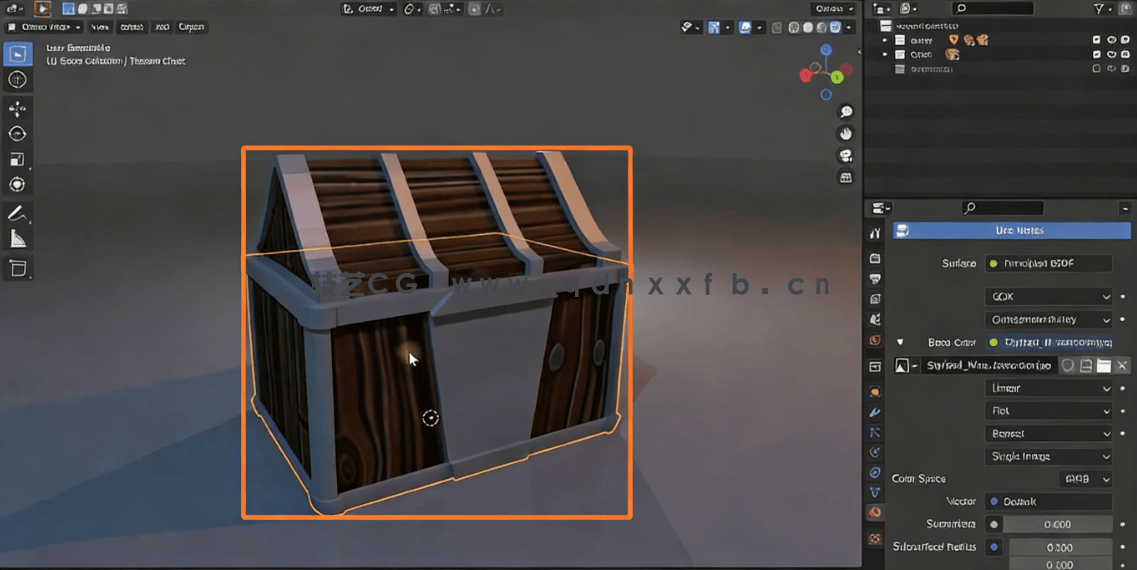Click the viewport pan hand icon
Screen dimensions: 1137x570
click(845, 133)
